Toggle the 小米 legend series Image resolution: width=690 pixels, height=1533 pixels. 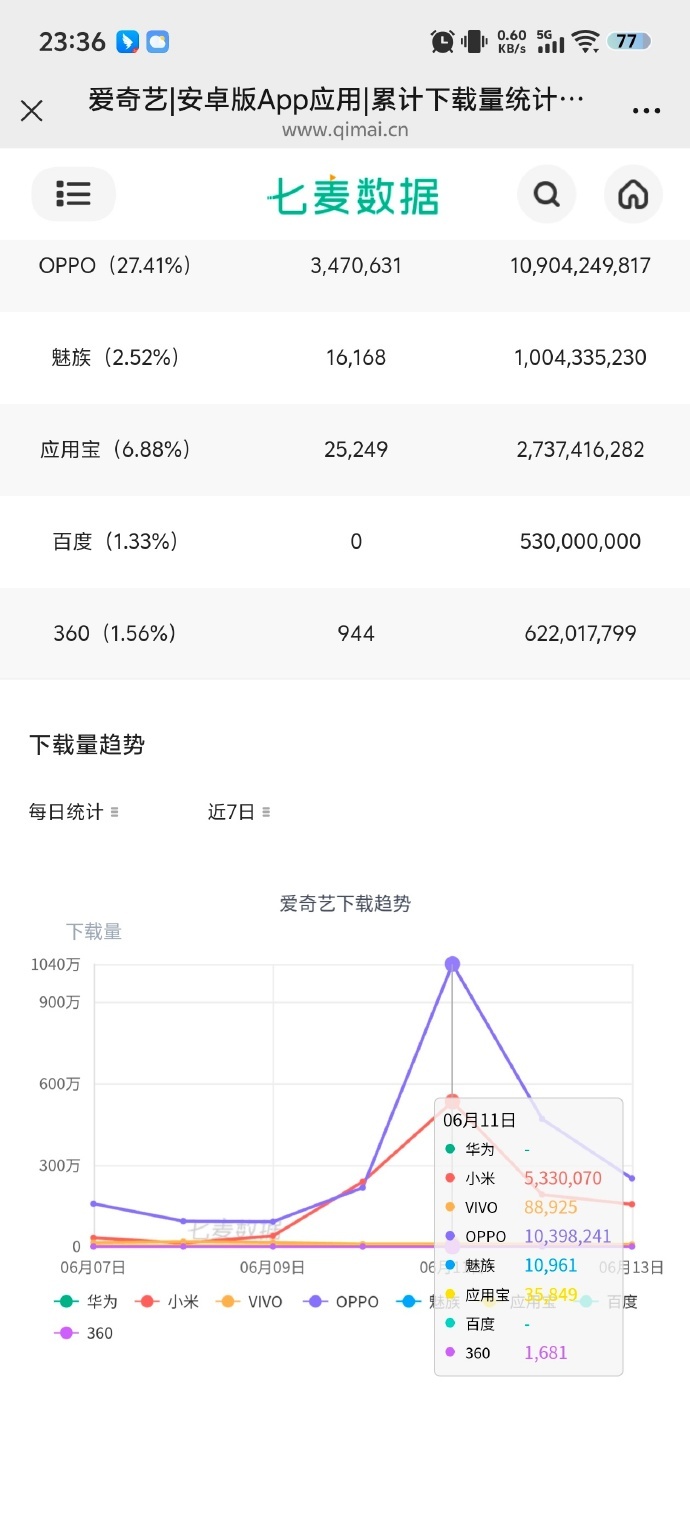(x=167, y=1301)
